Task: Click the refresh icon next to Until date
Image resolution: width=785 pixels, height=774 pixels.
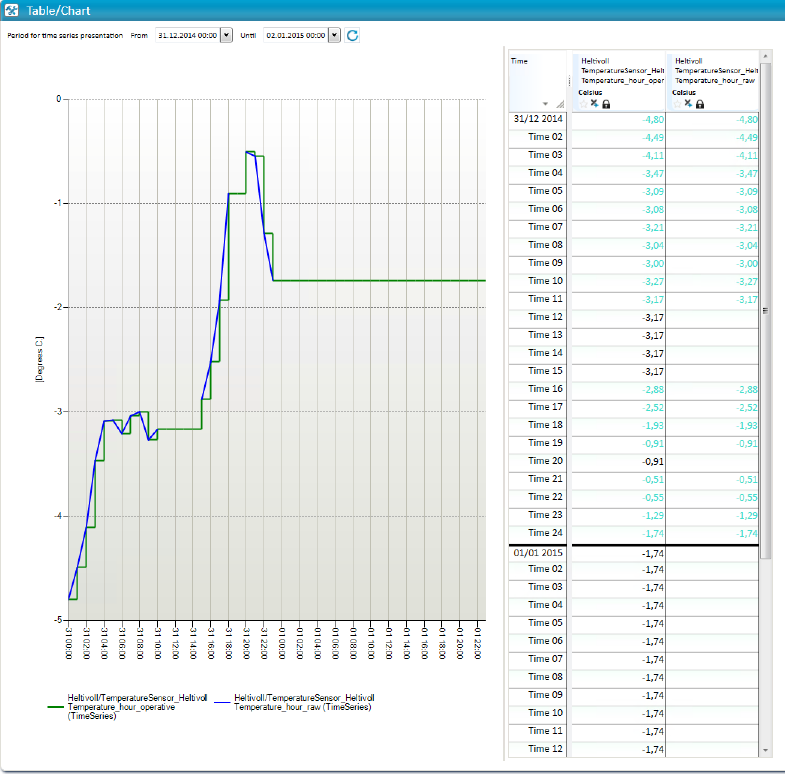Action: [352, 35]
